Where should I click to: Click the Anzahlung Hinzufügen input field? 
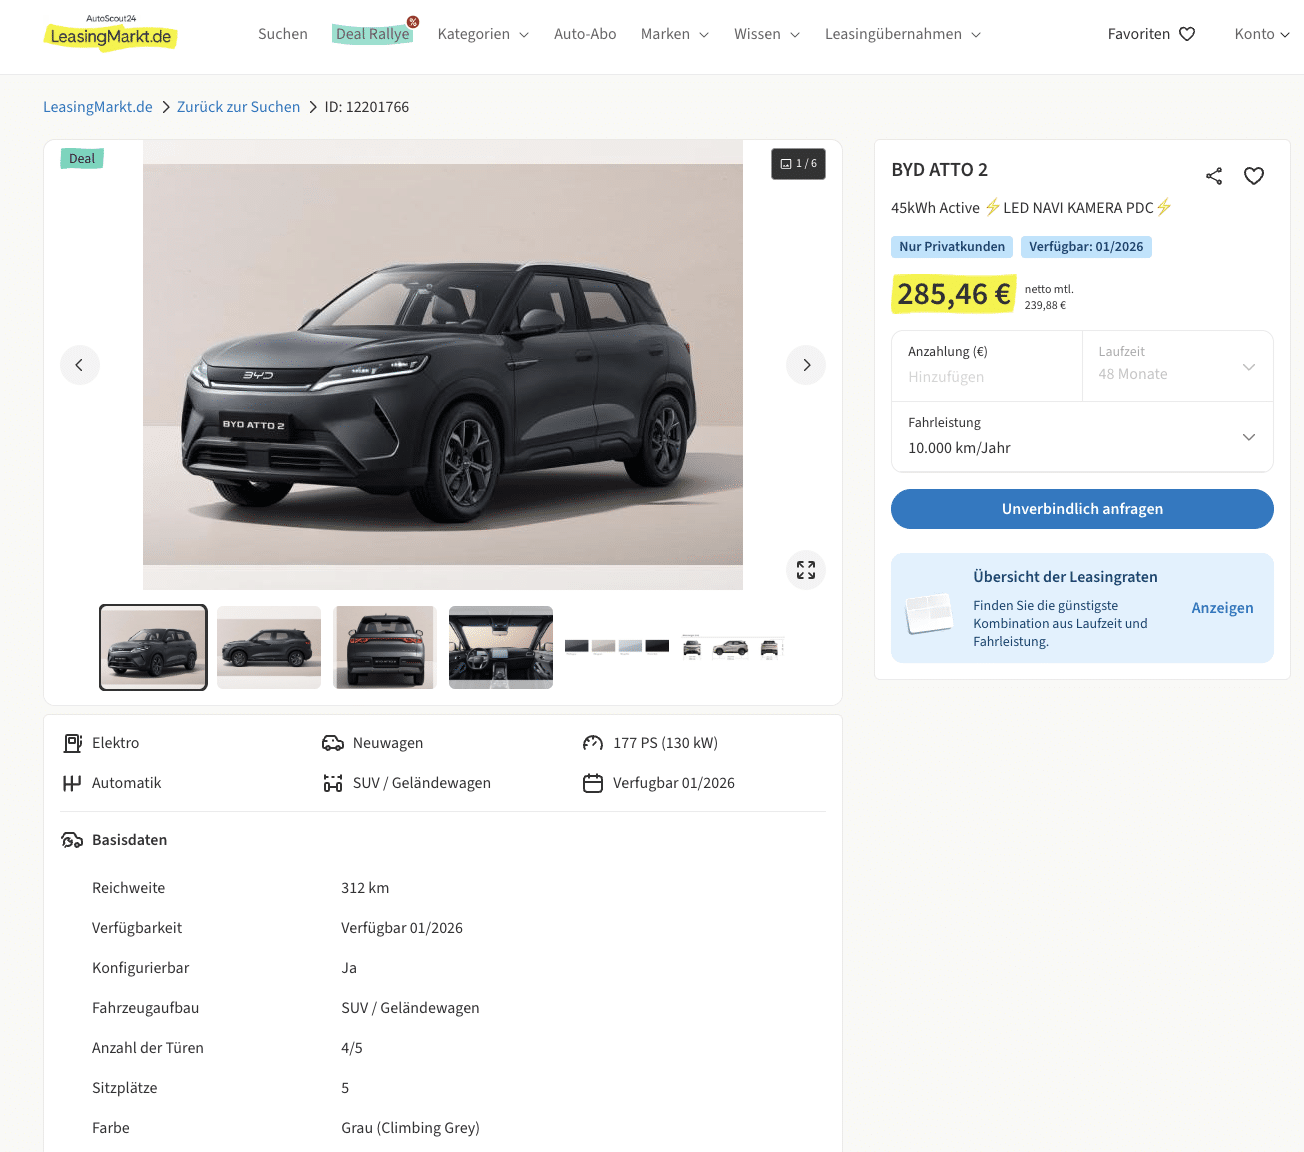tap(987, 366)
